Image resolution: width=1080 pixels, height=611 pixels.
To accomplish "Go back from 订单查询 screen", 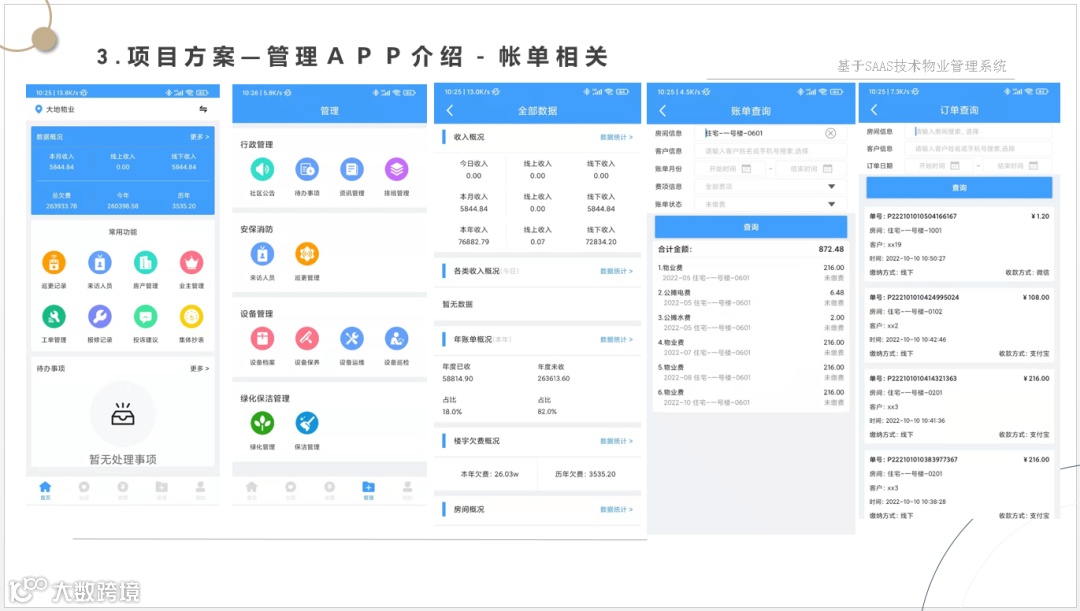I will (x=874, y=110).
